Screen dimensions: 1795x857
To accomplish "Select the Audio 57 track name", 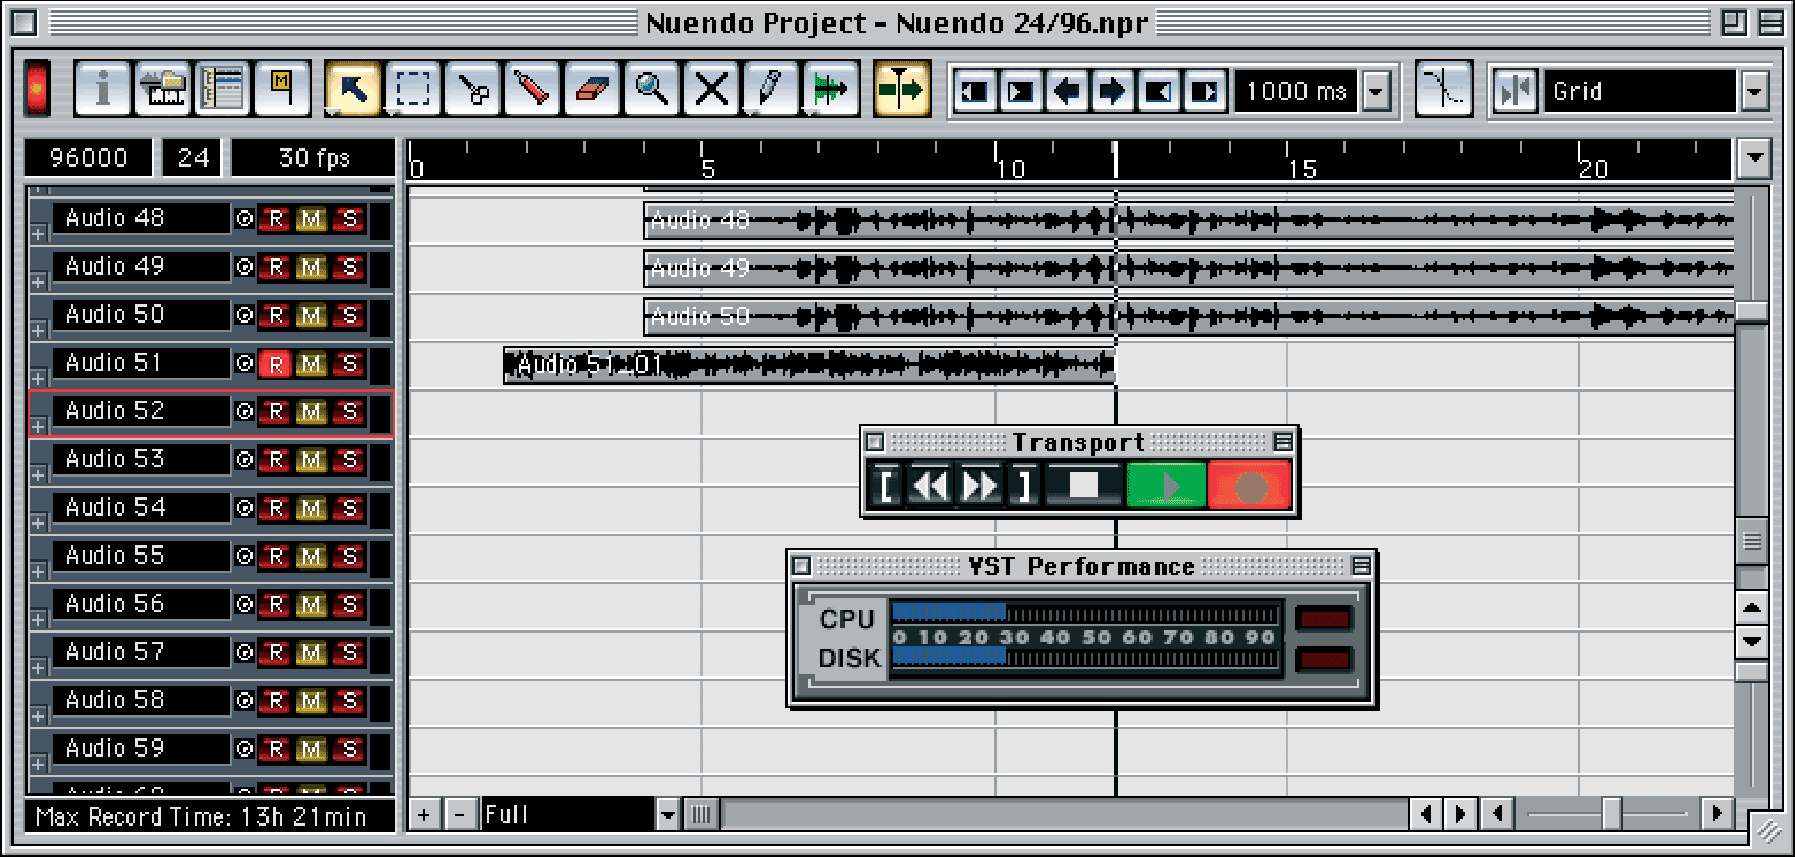I will pos(141,652).
